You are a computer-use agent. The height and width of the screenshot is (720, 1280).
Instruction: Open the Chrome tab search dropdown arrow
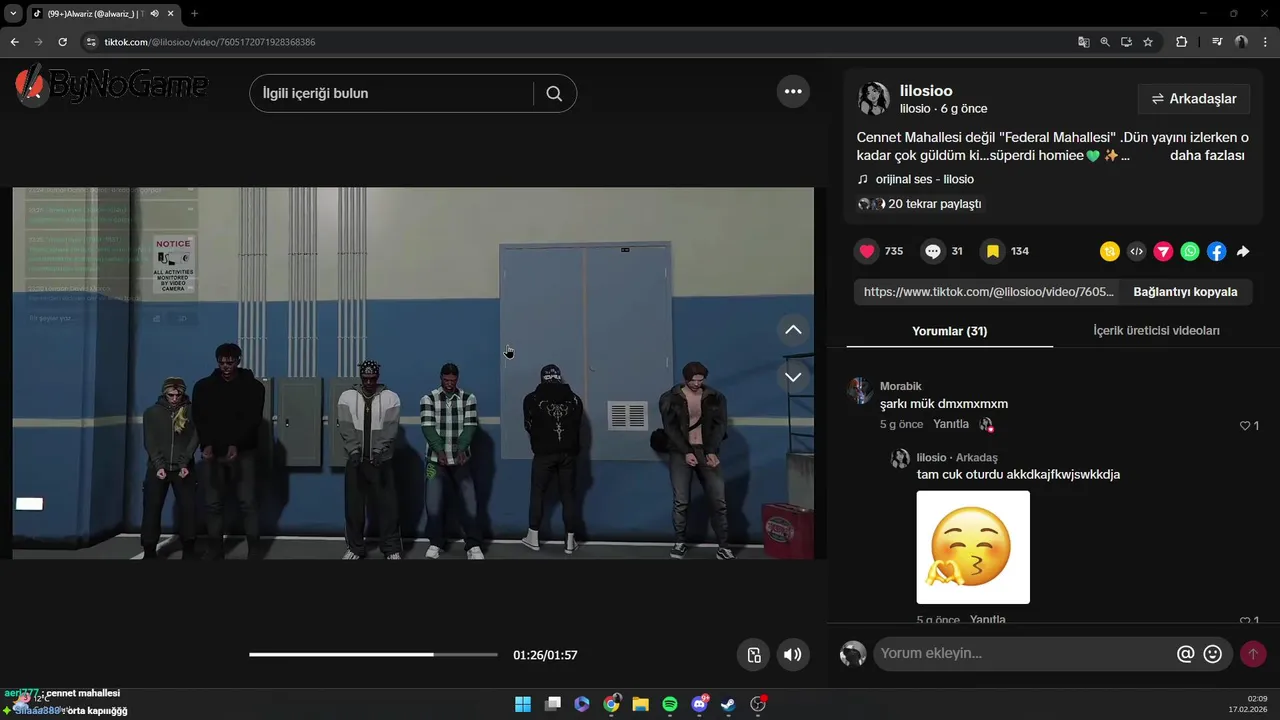(13, 14)
